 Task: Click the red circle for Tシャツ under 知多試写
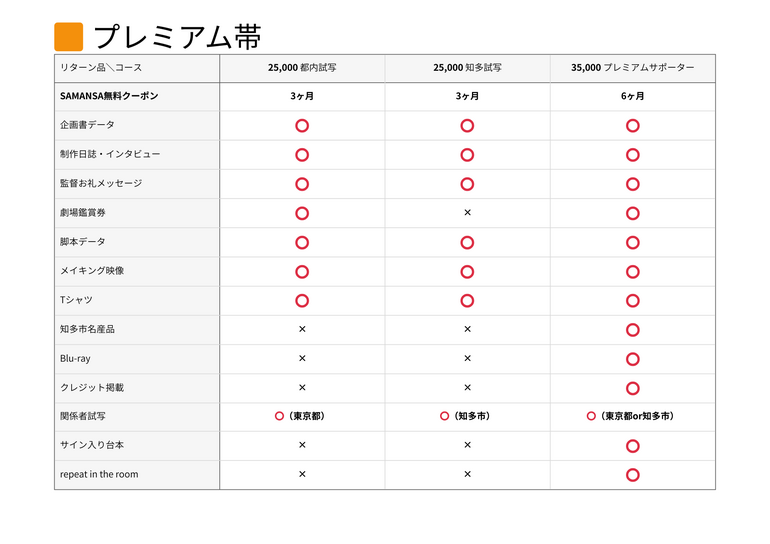click(467, 300)
